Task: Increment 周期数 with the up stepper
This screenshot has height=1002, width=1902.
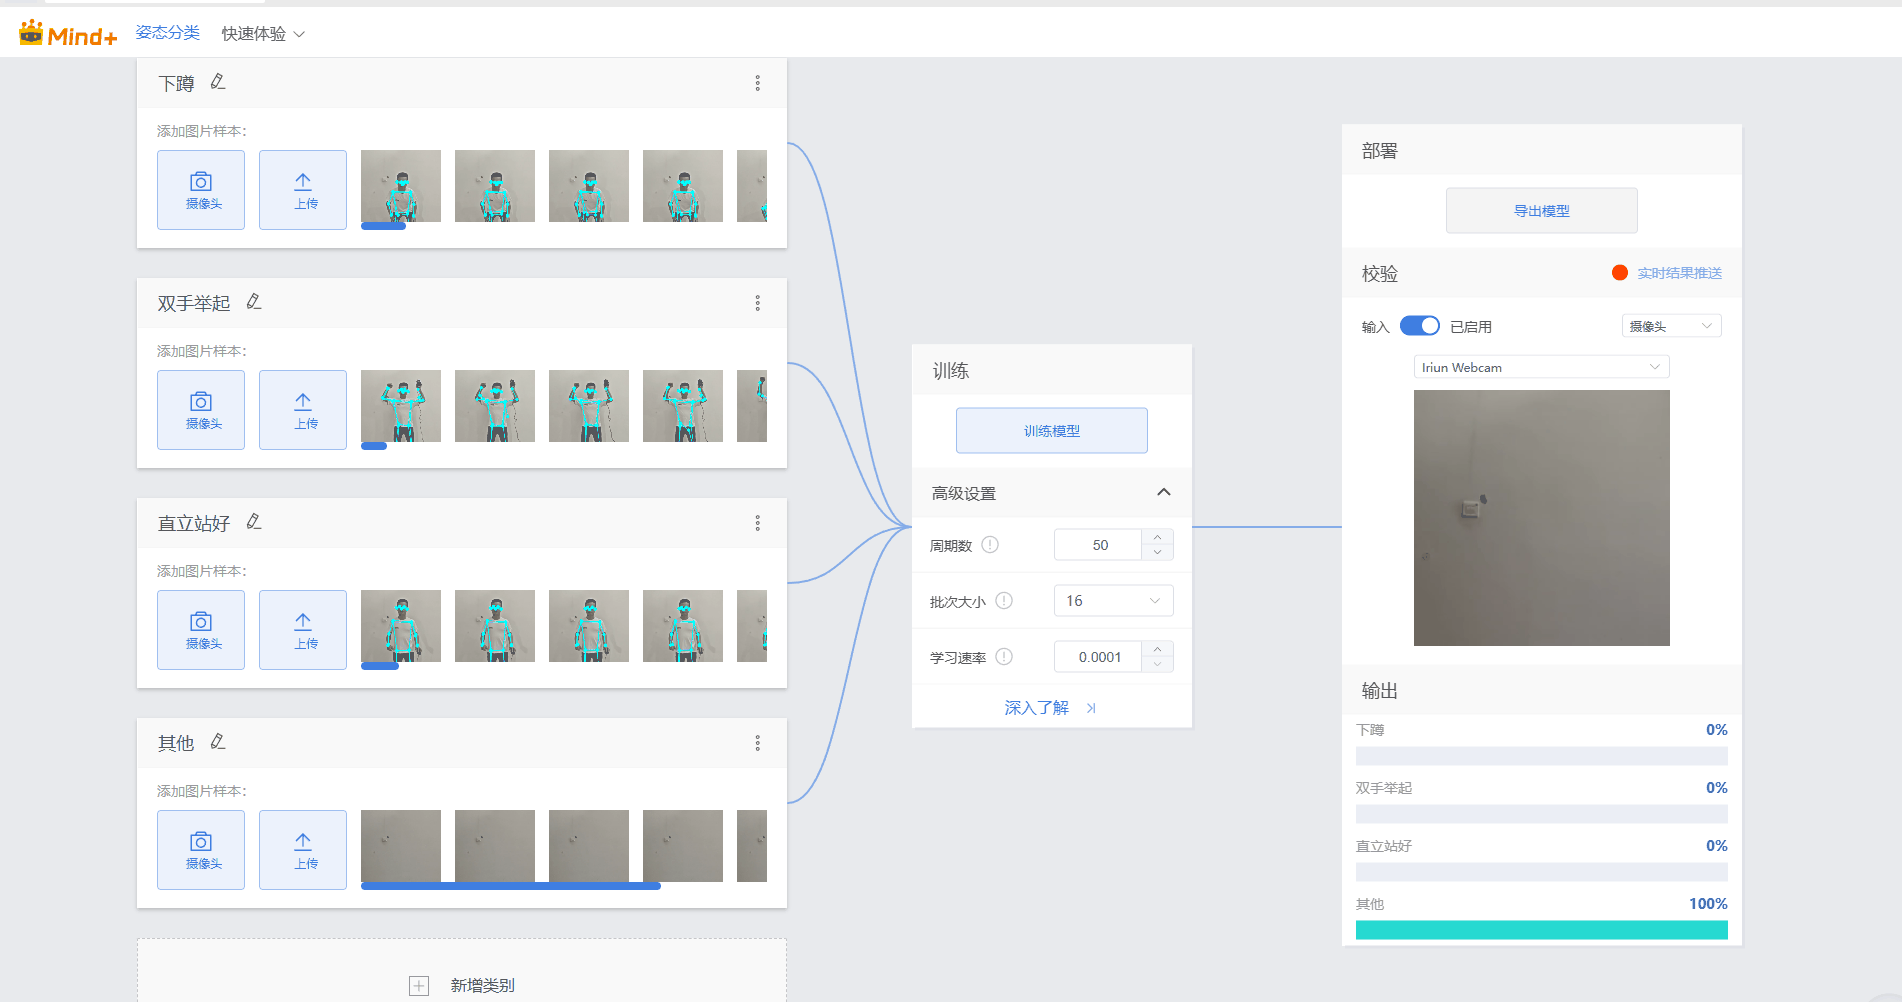Action: (1158, 538)
